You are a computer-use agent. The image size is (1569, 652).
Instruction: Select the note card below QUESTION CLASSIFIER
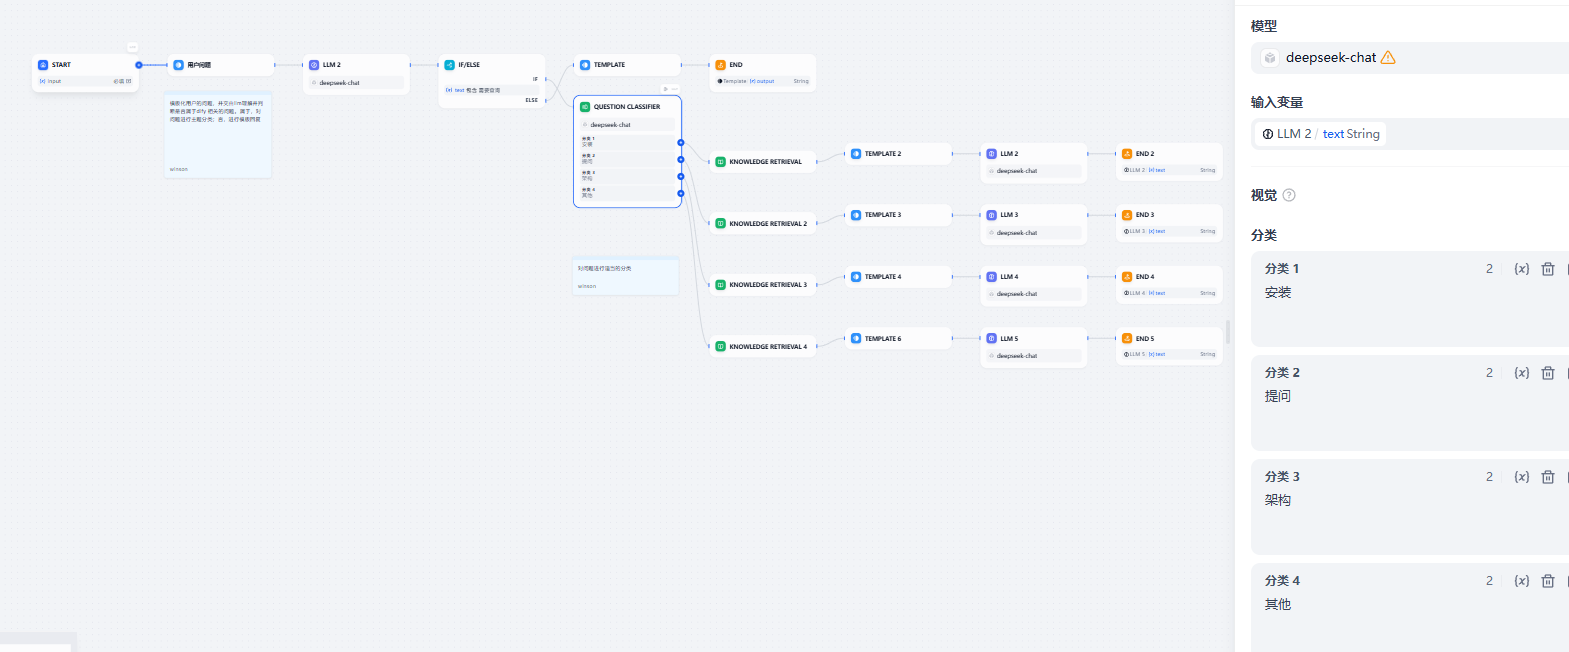pyautogui.click(x=626, y=276)
